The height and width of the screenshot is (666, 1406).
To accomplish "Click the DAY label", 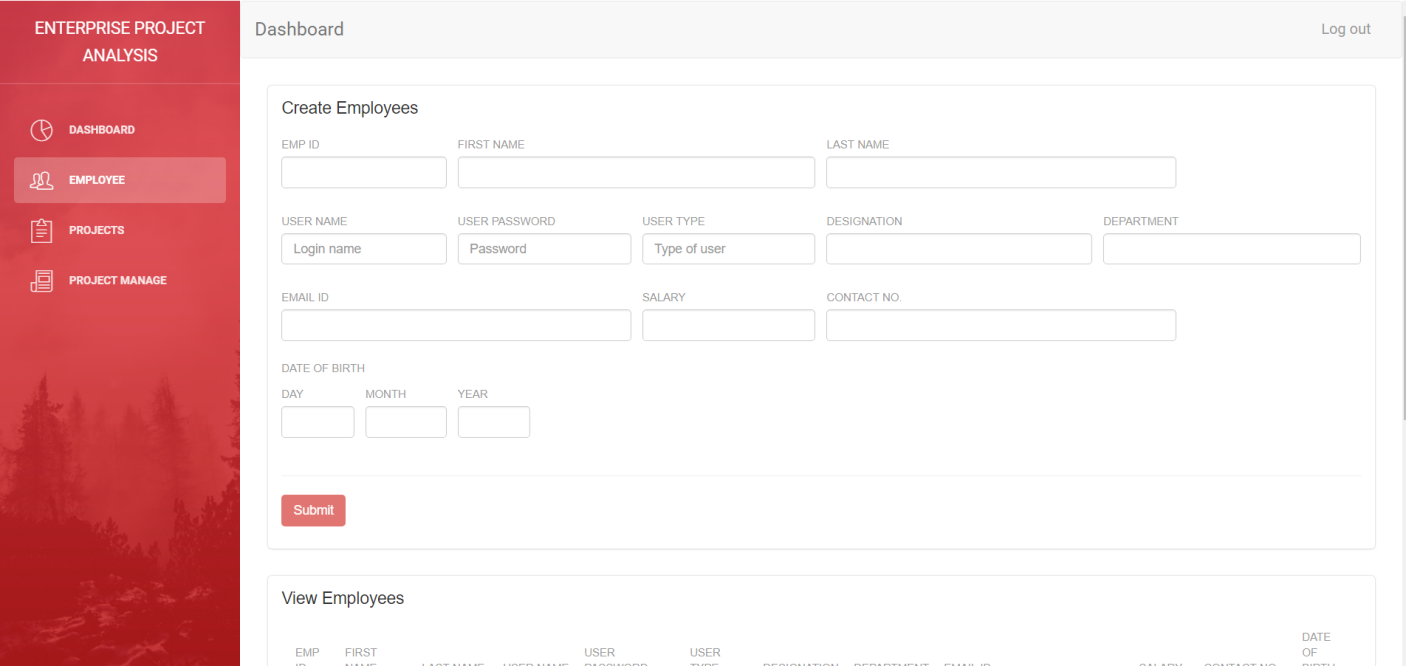I will pyautogui.click(x=292, y=394).
